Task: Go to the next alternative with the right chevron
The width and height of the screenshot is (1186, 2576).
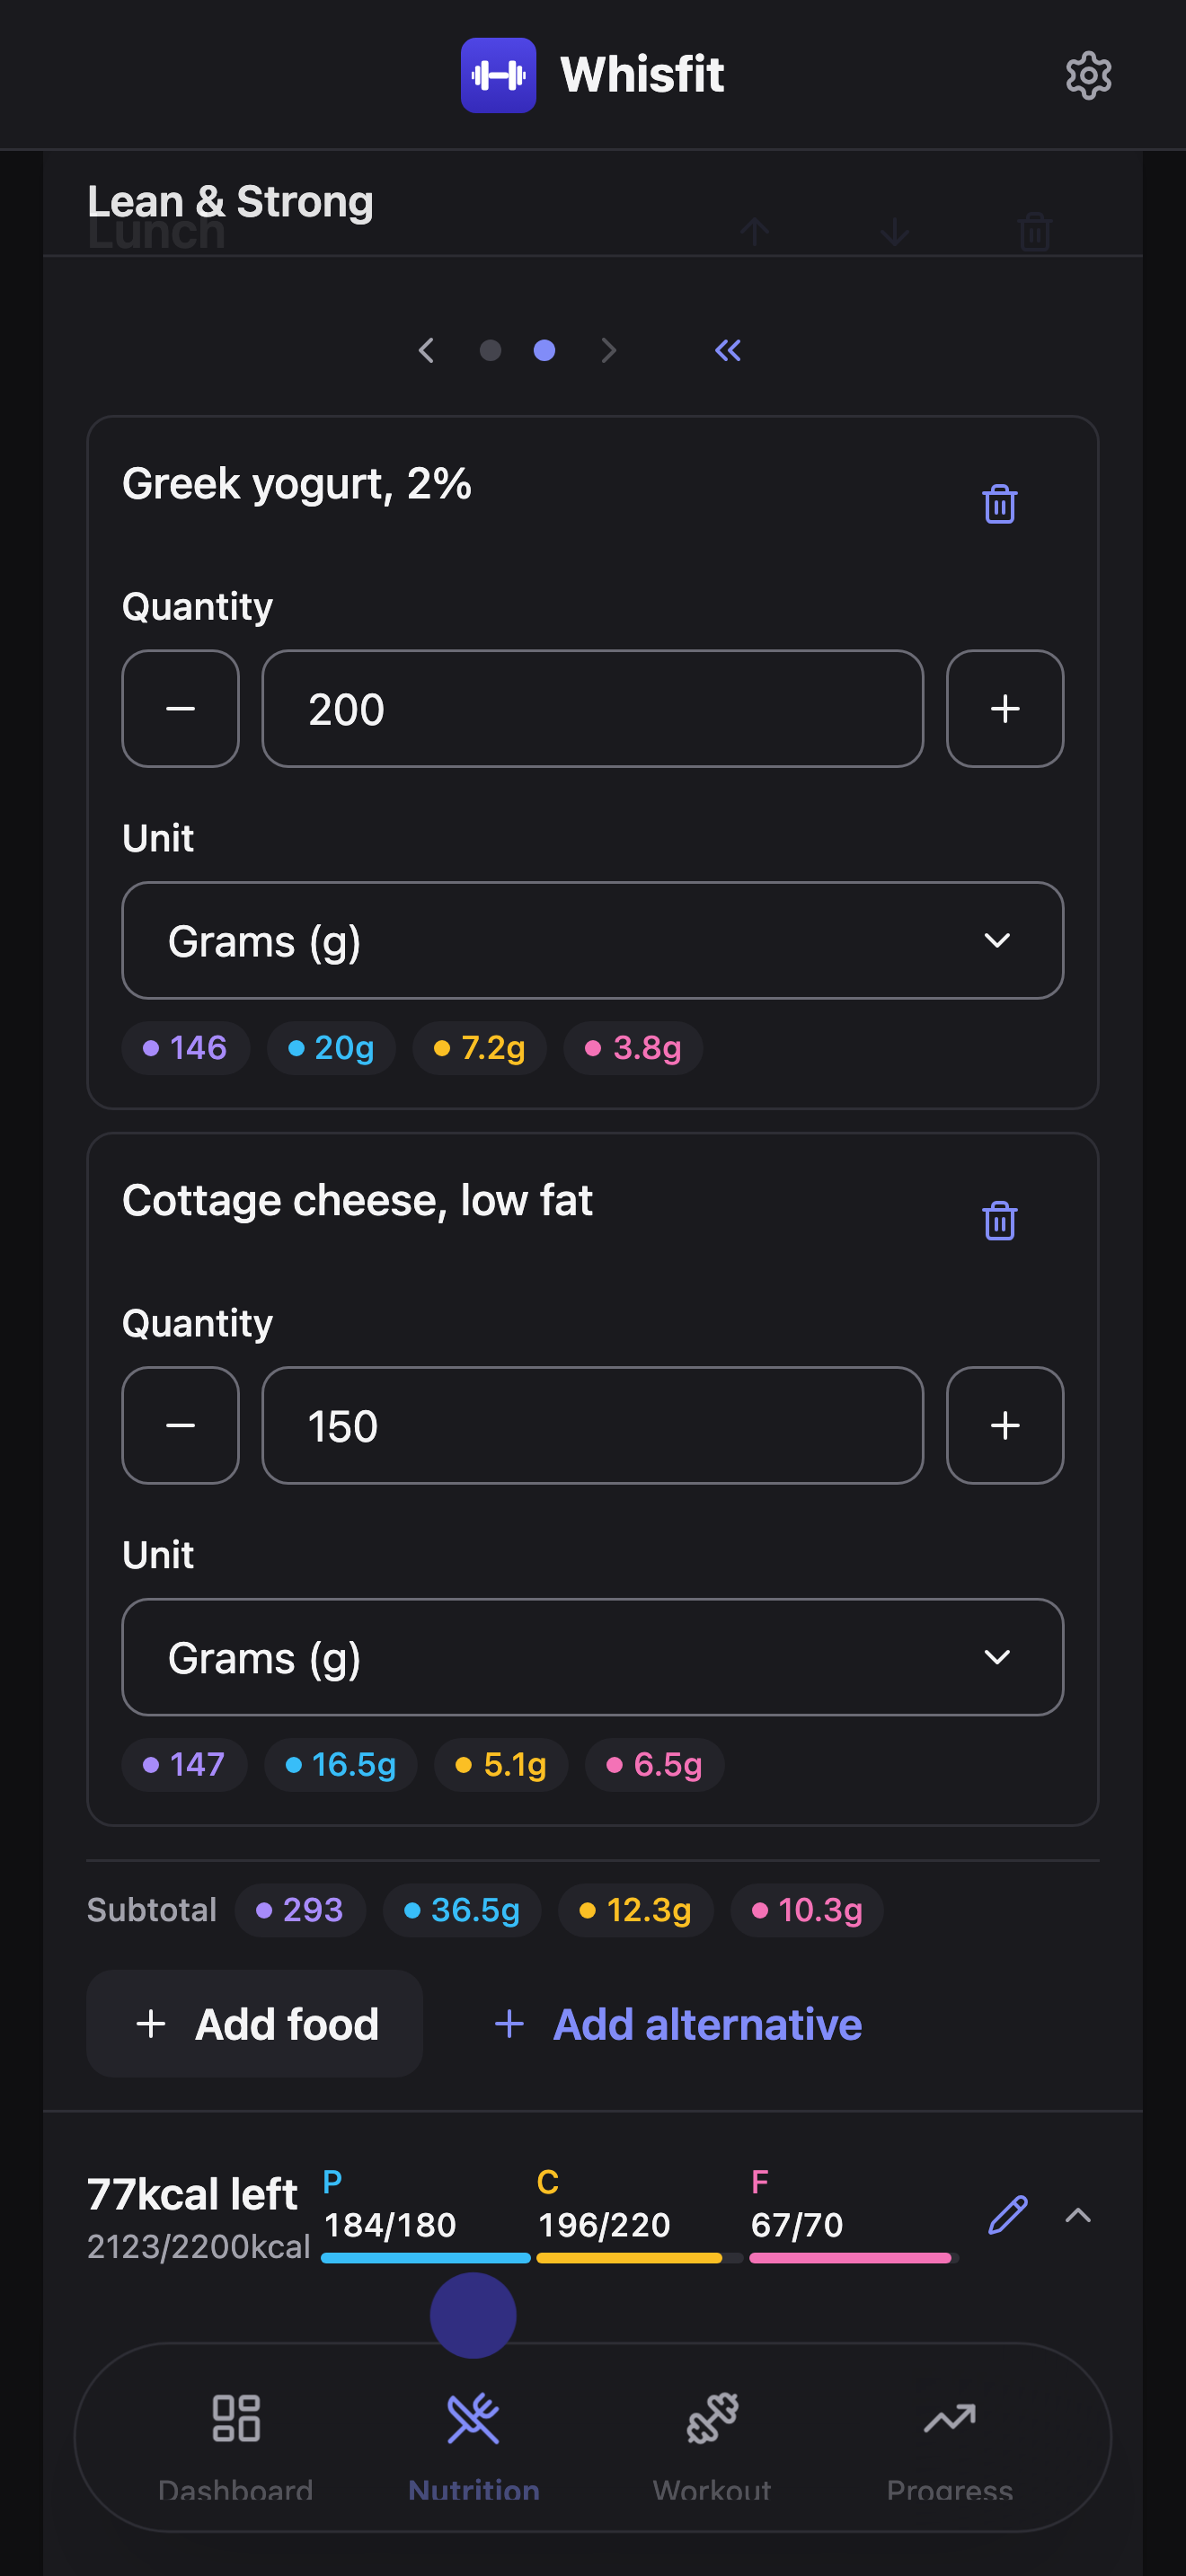Action: [608, 350]
